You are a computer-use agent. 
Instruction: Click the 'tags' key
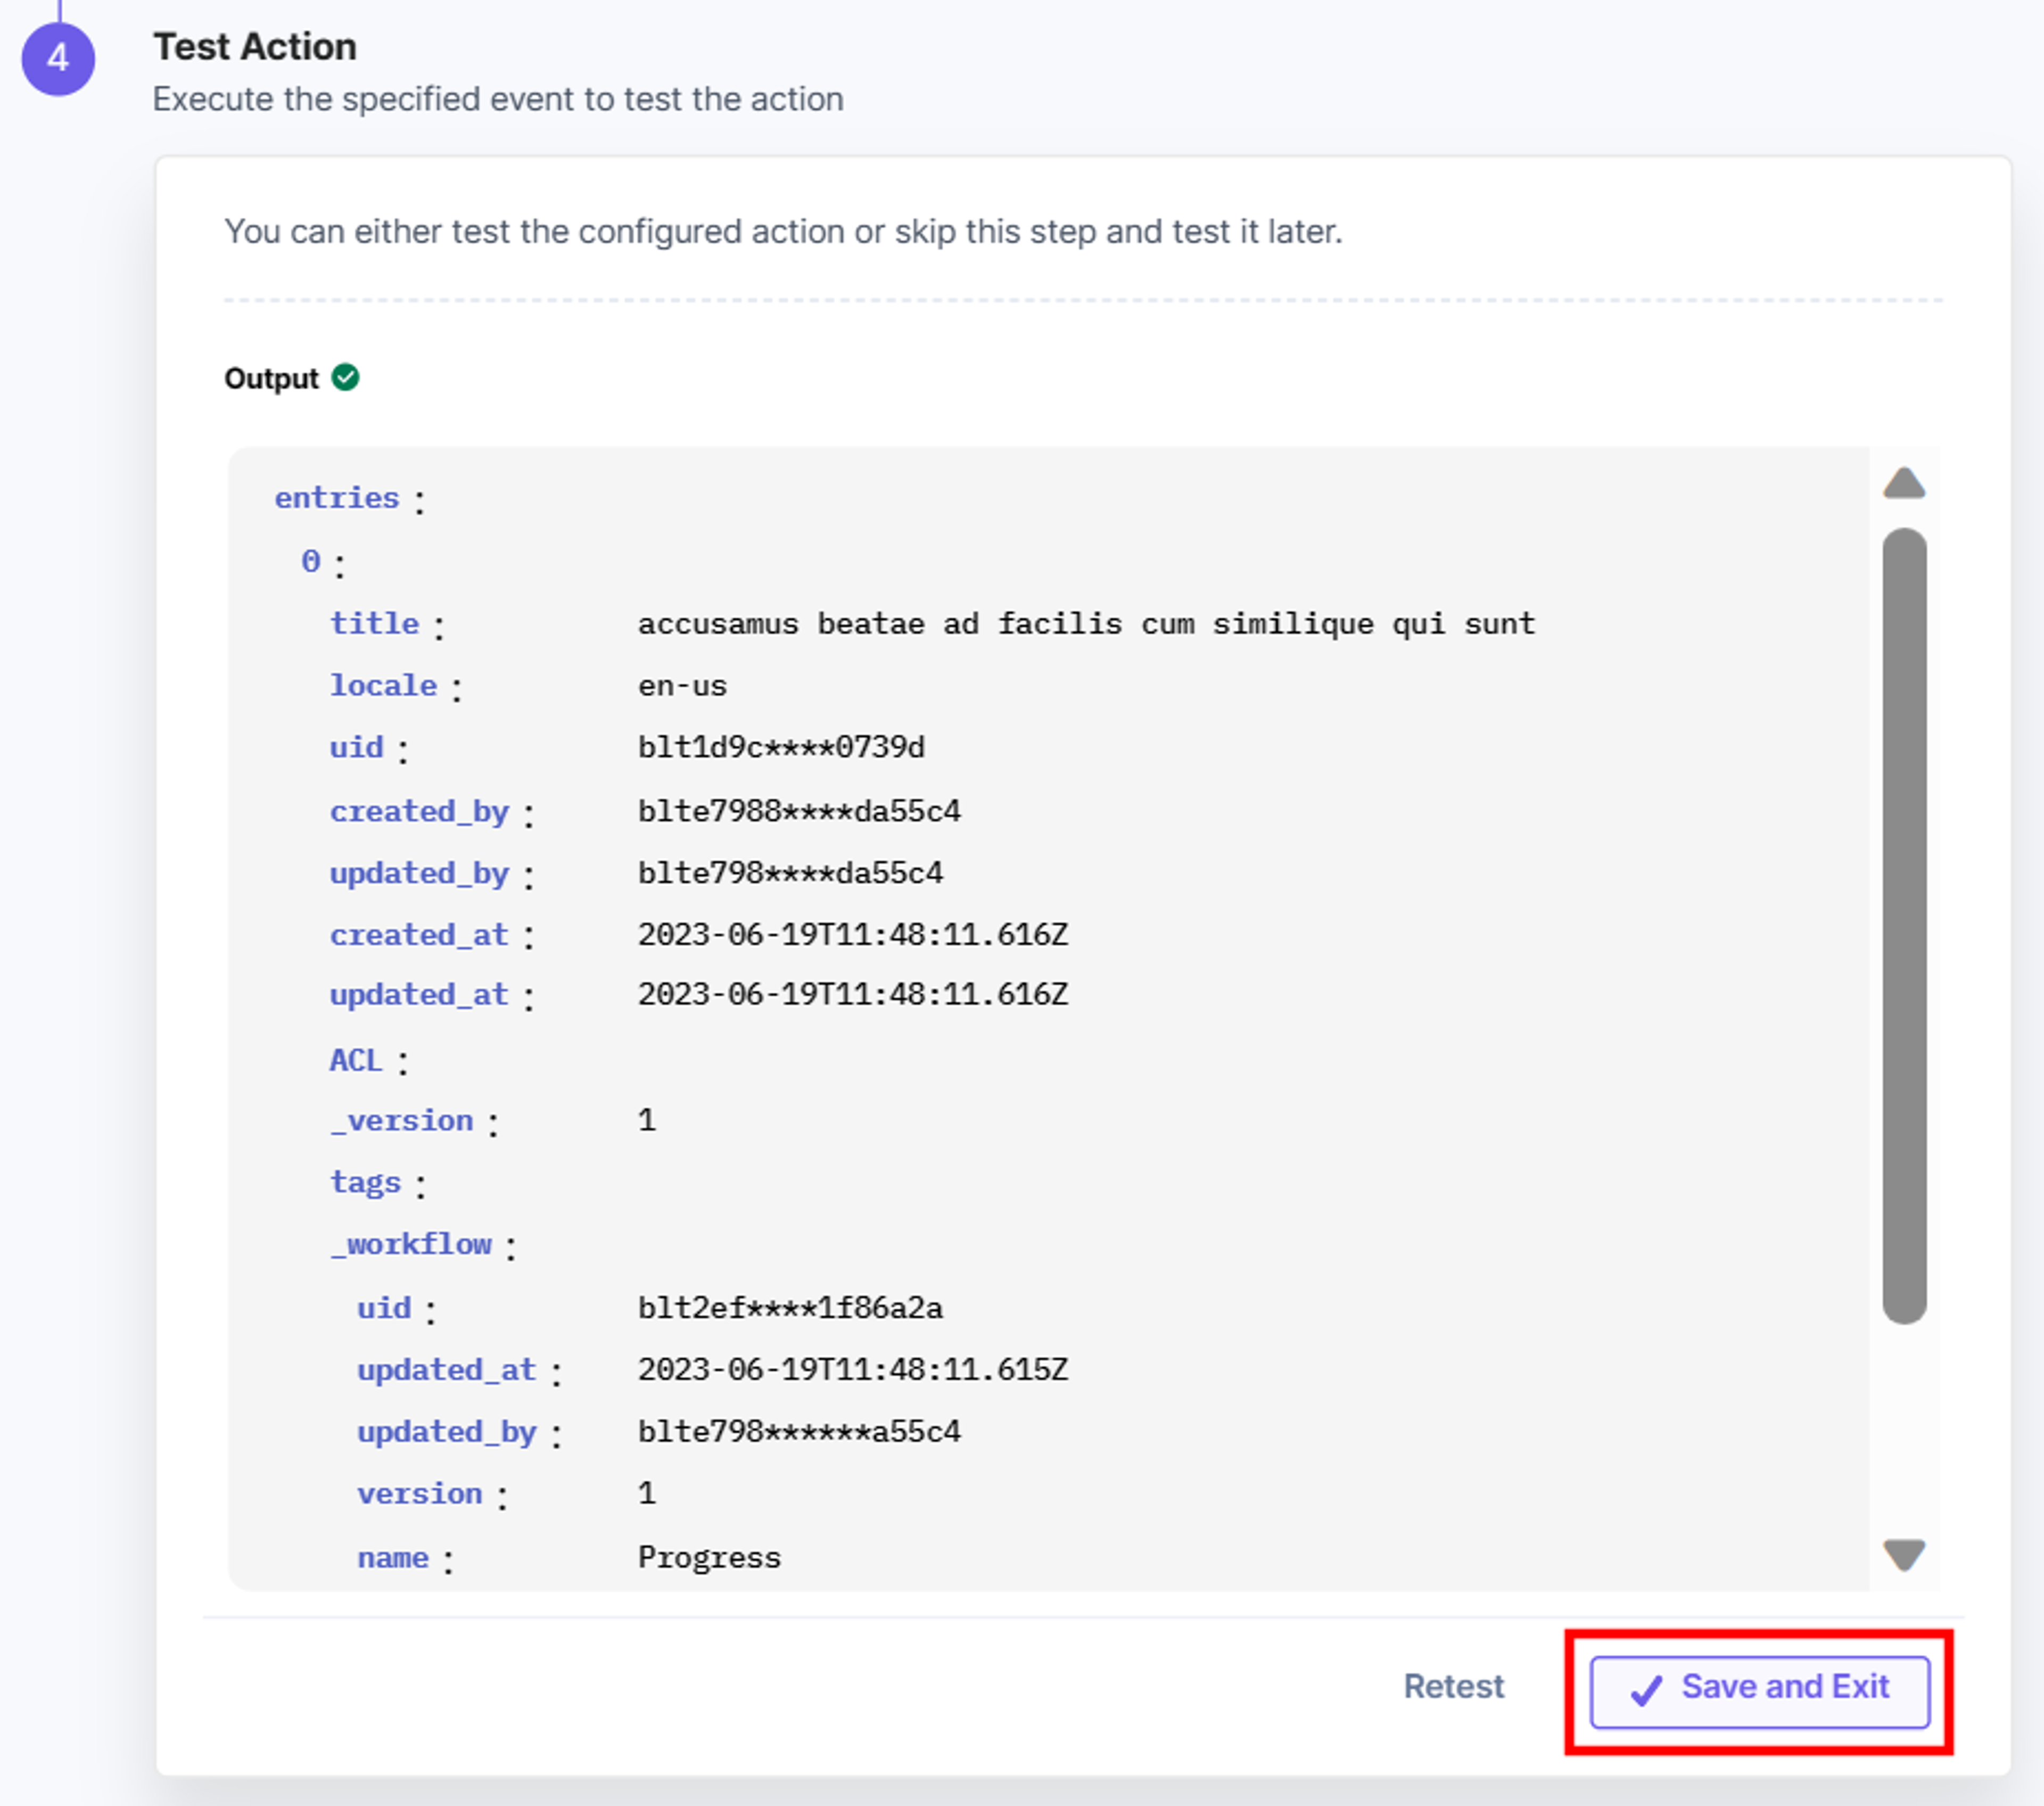click(365, 1183)
